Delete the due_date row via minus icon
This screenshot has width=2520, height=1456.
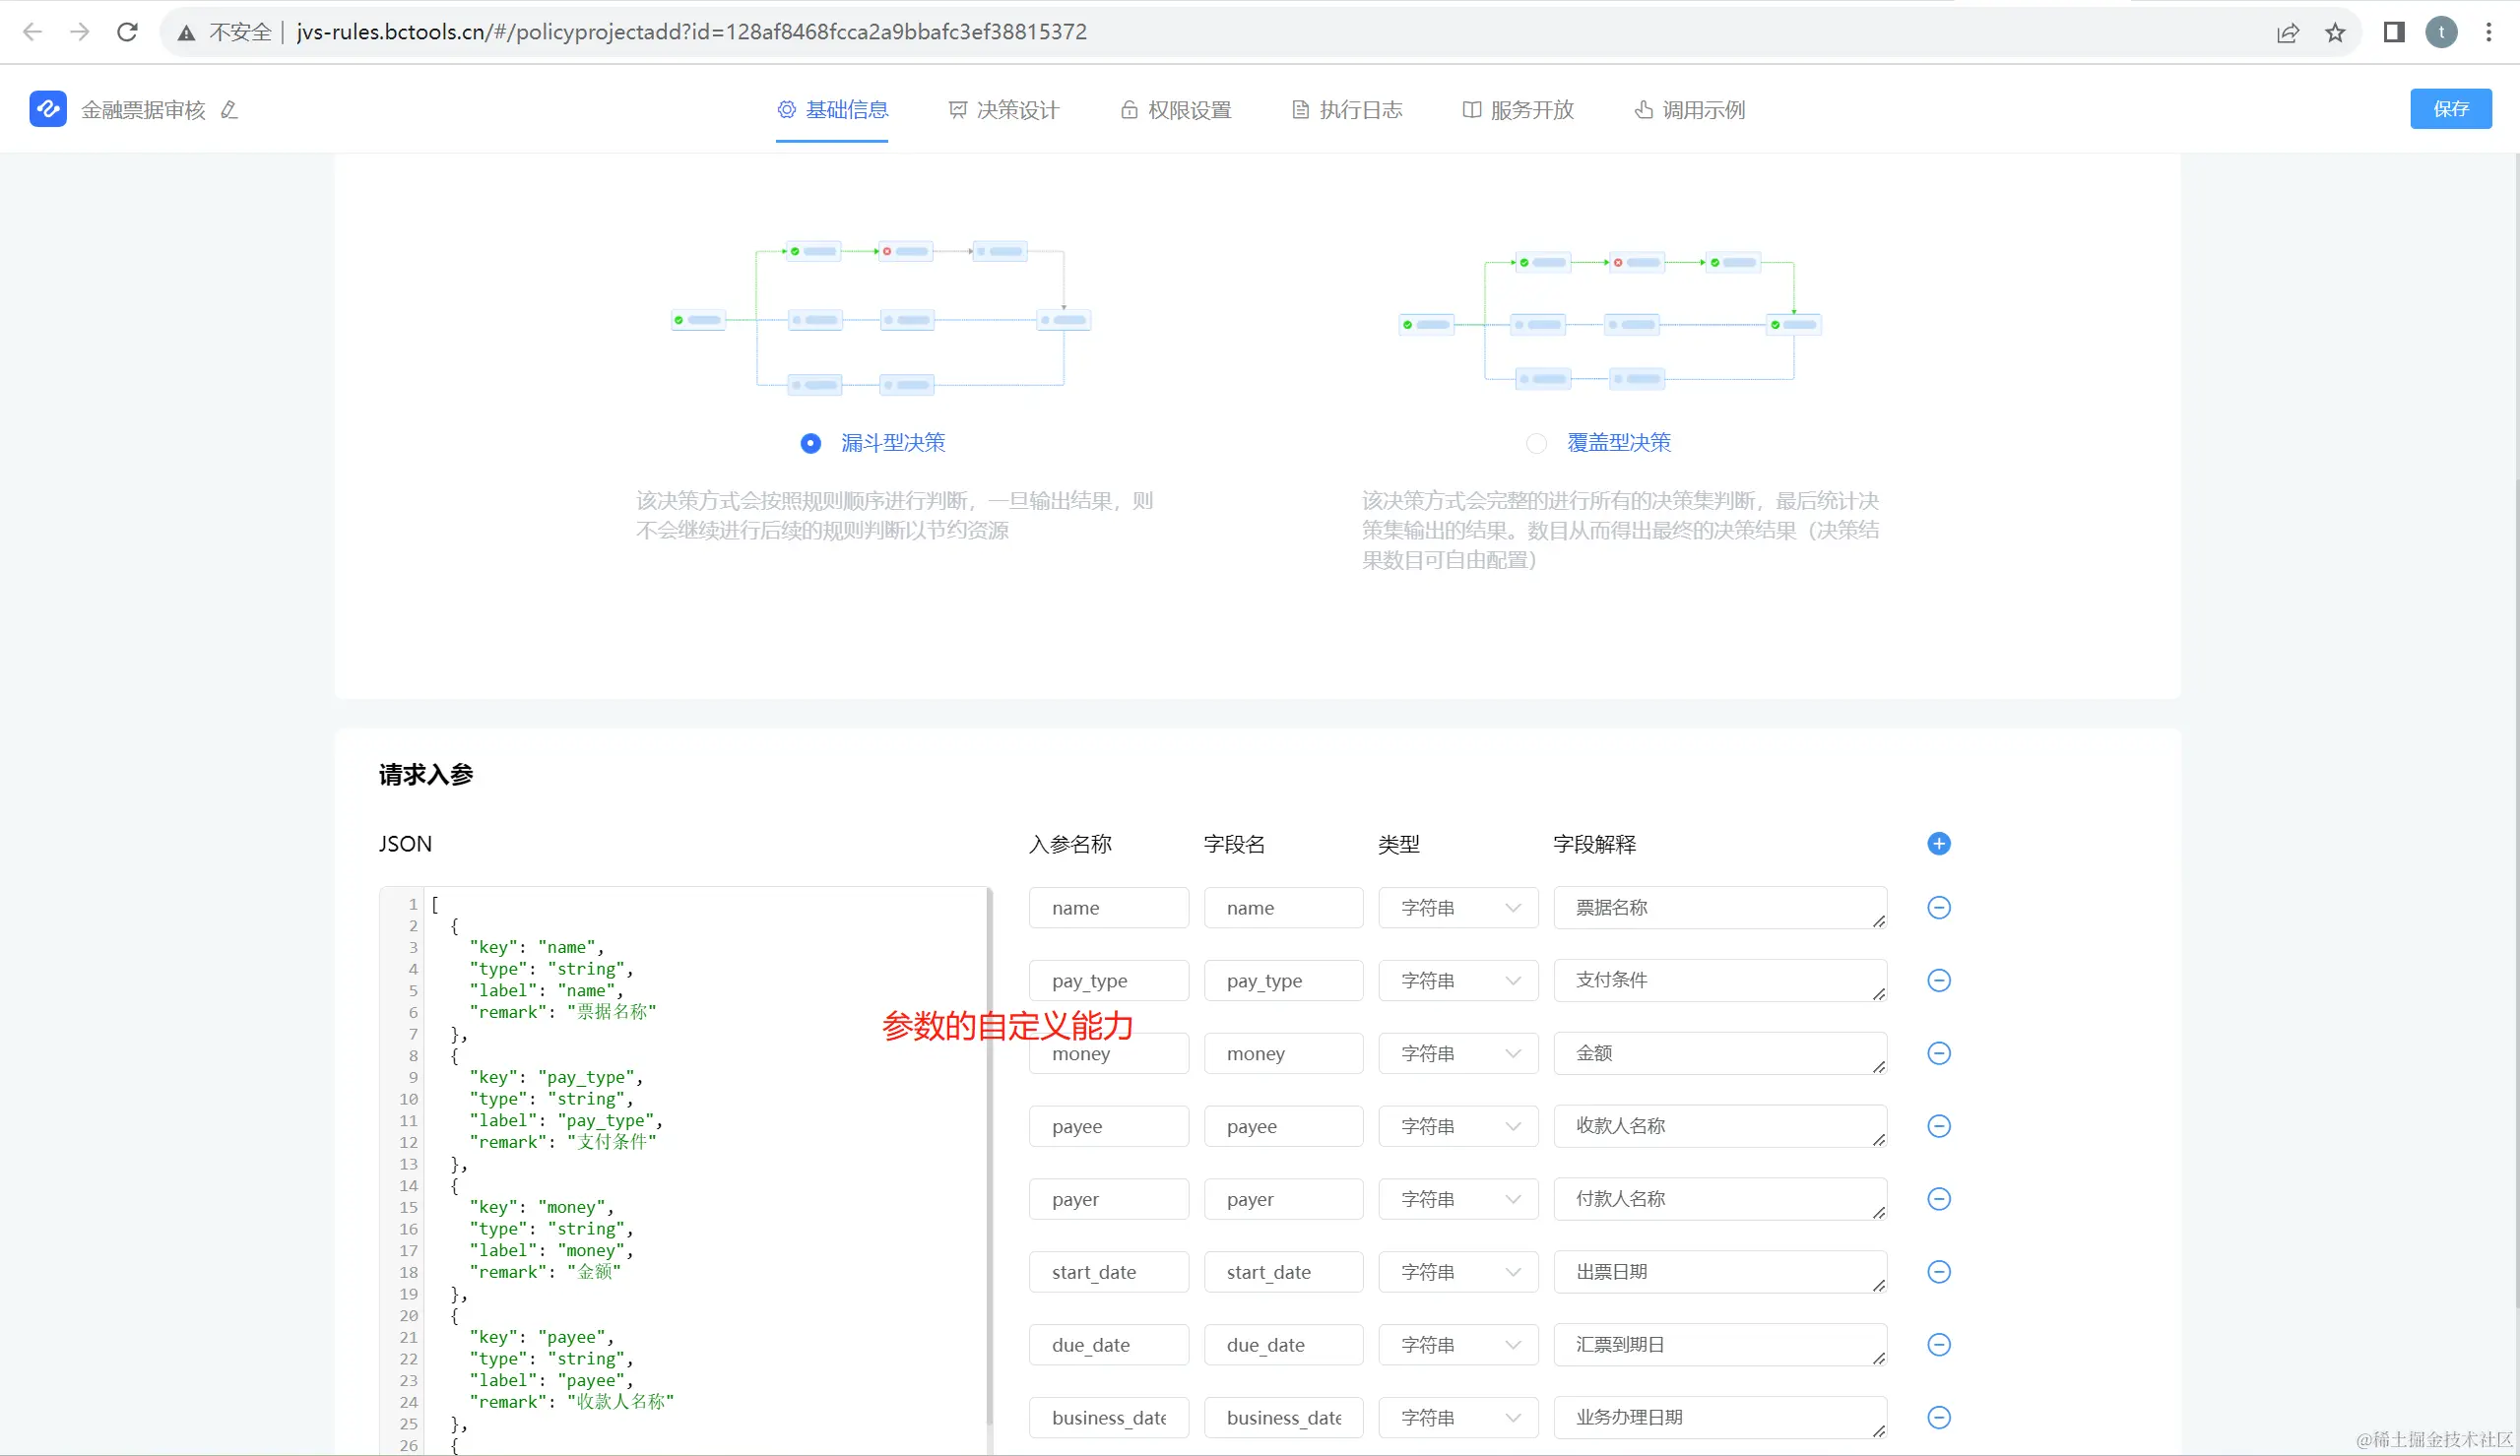[x=1938, y=1345]
